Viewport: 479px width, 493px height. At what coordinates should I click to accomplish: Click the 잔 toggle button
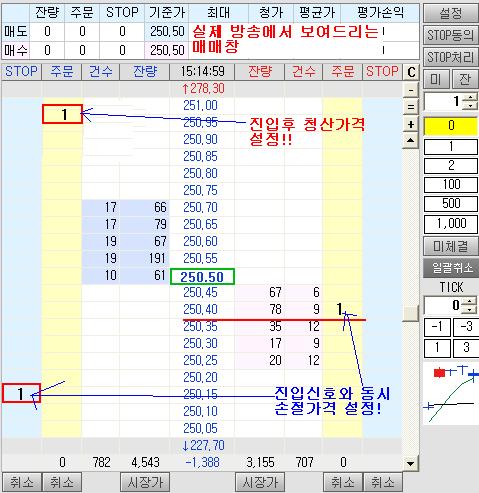[465, 79]
